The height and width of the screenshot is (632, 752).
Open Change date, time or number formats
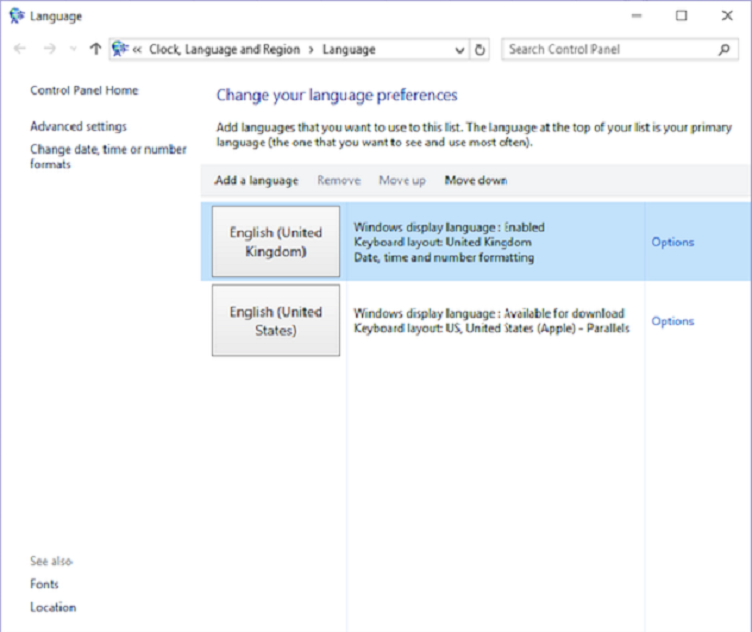coord(108,157)
